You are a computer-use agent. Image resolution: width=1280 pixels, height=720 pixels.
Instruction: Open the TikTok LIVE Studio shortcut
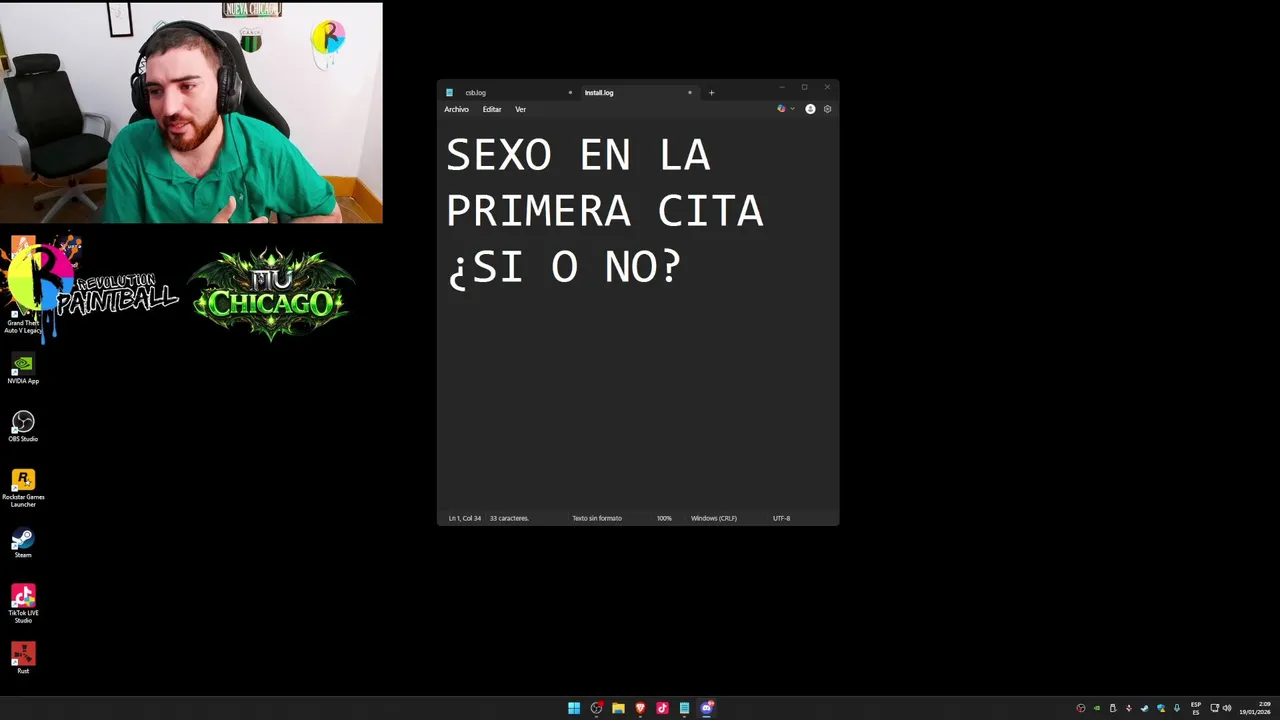(23, 604)
